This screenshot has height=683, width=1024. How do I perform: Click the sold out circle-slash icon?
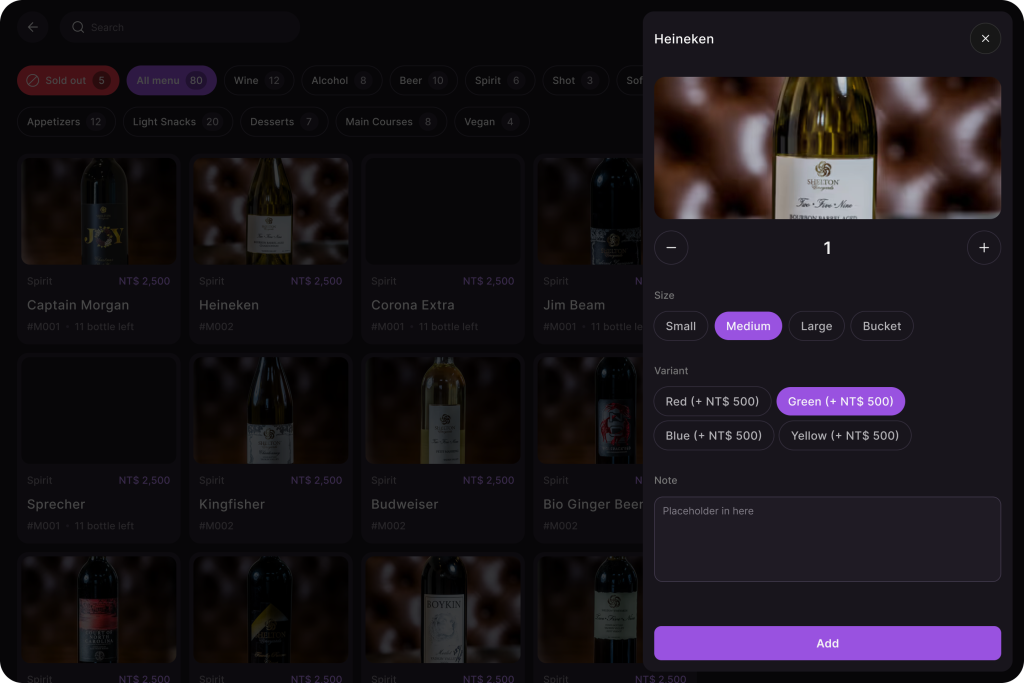(33, 80)
